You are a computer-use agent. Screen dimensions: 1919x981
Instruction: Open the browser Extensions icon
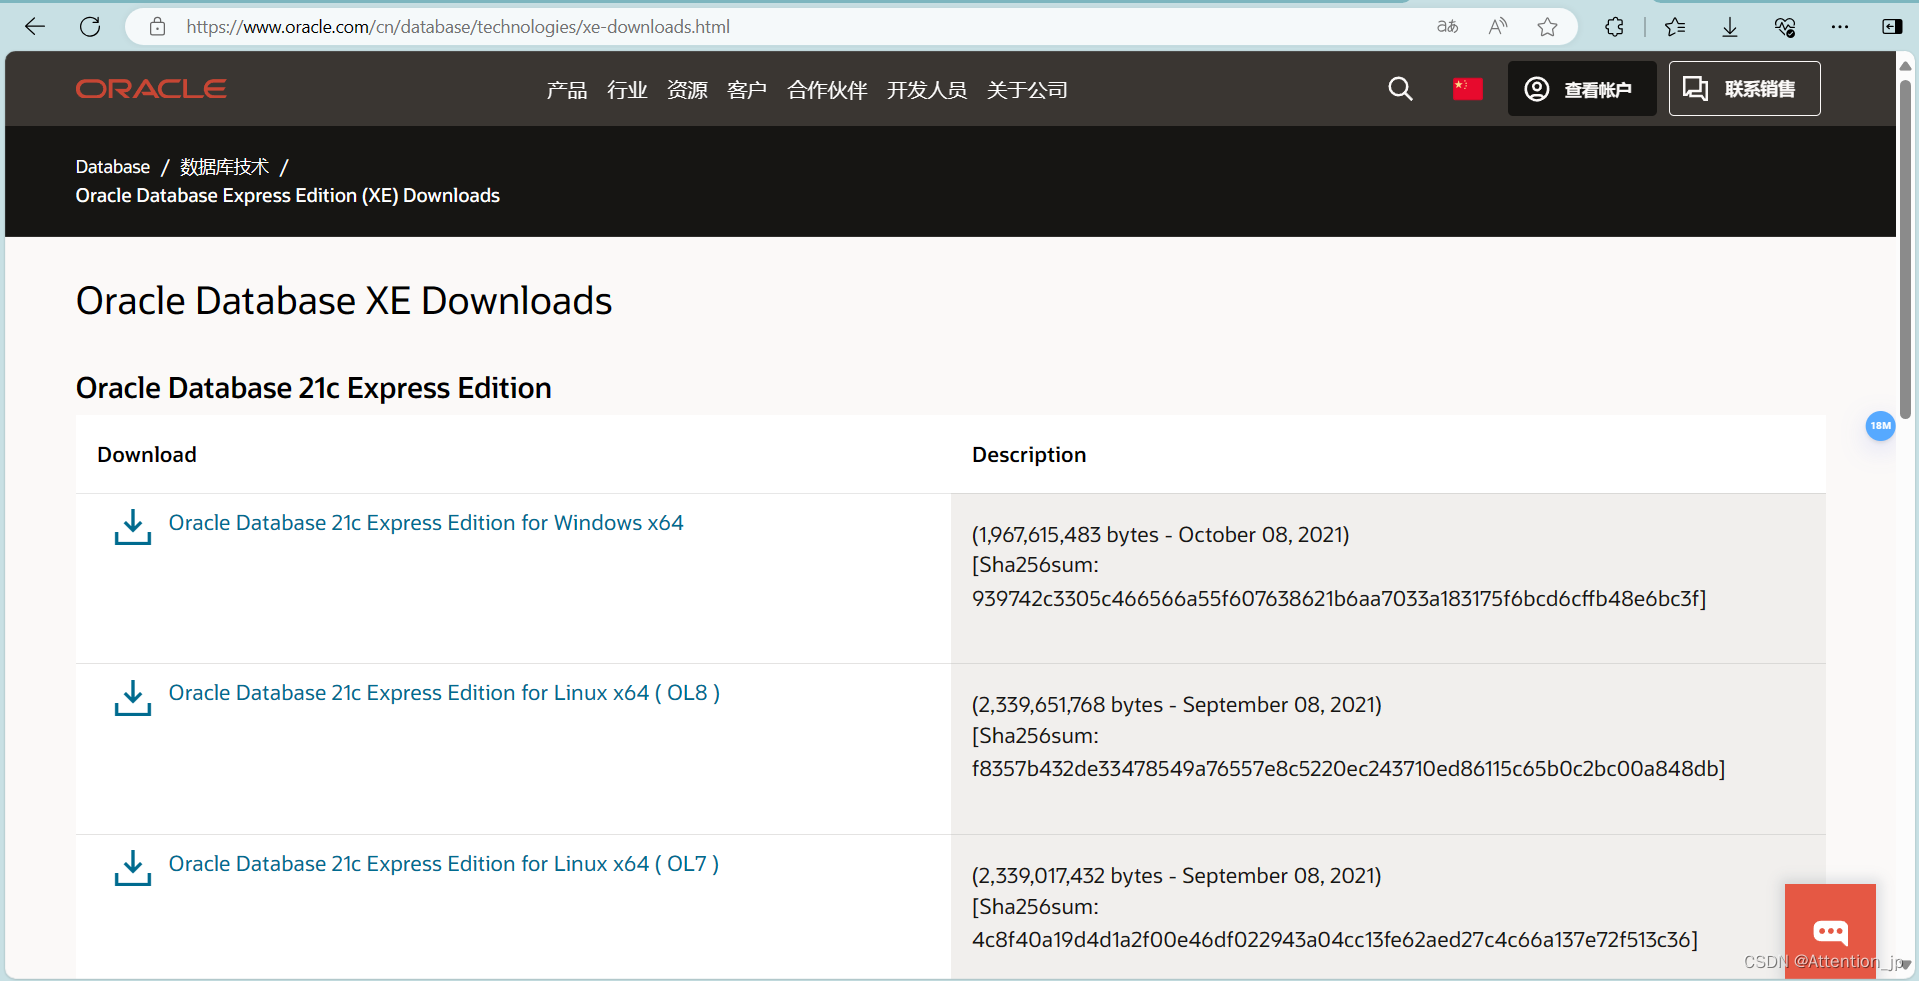tap(1614, 27)
